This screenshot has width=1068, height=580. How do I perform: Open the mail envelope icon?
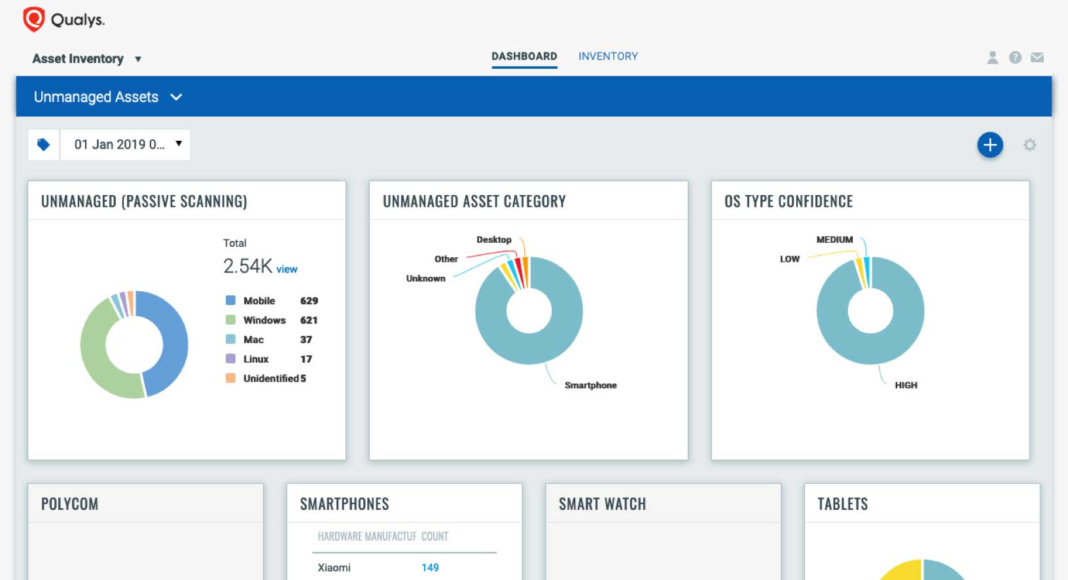click(1037, 58)
